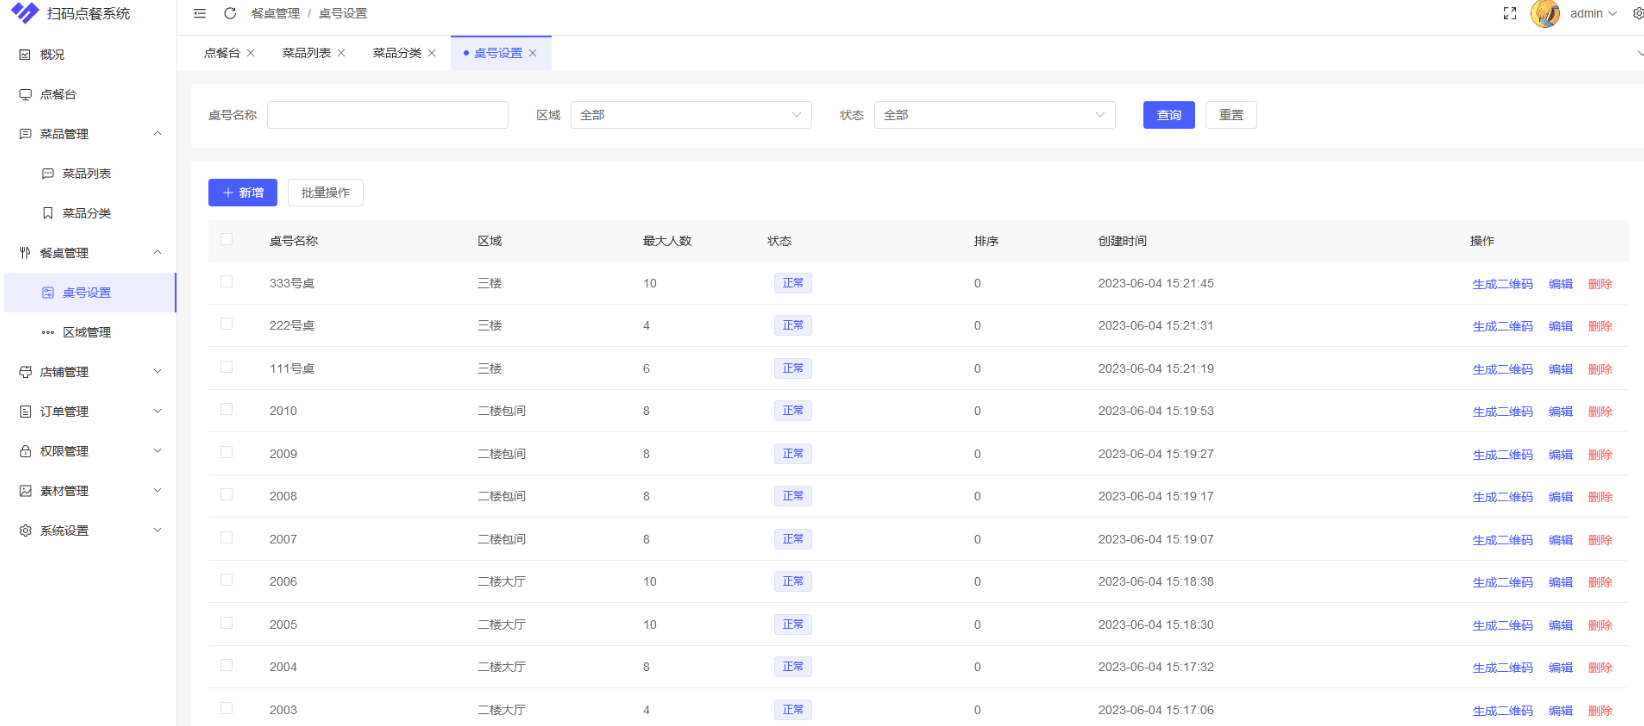The width and height of the screenshot is (1644, 726).
Task: Click the 权限管理 lock icon
Action: pyautogui.click(x=25, y=451)
